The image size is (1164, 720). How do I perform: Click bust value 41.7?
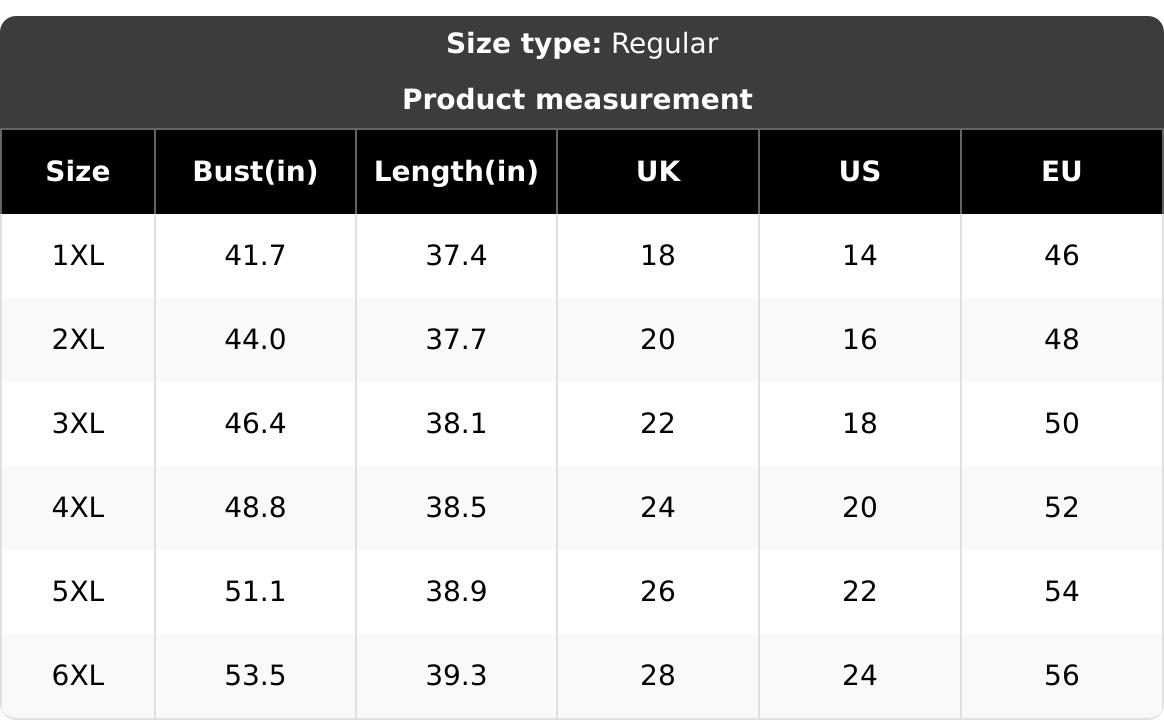(255, 256)
